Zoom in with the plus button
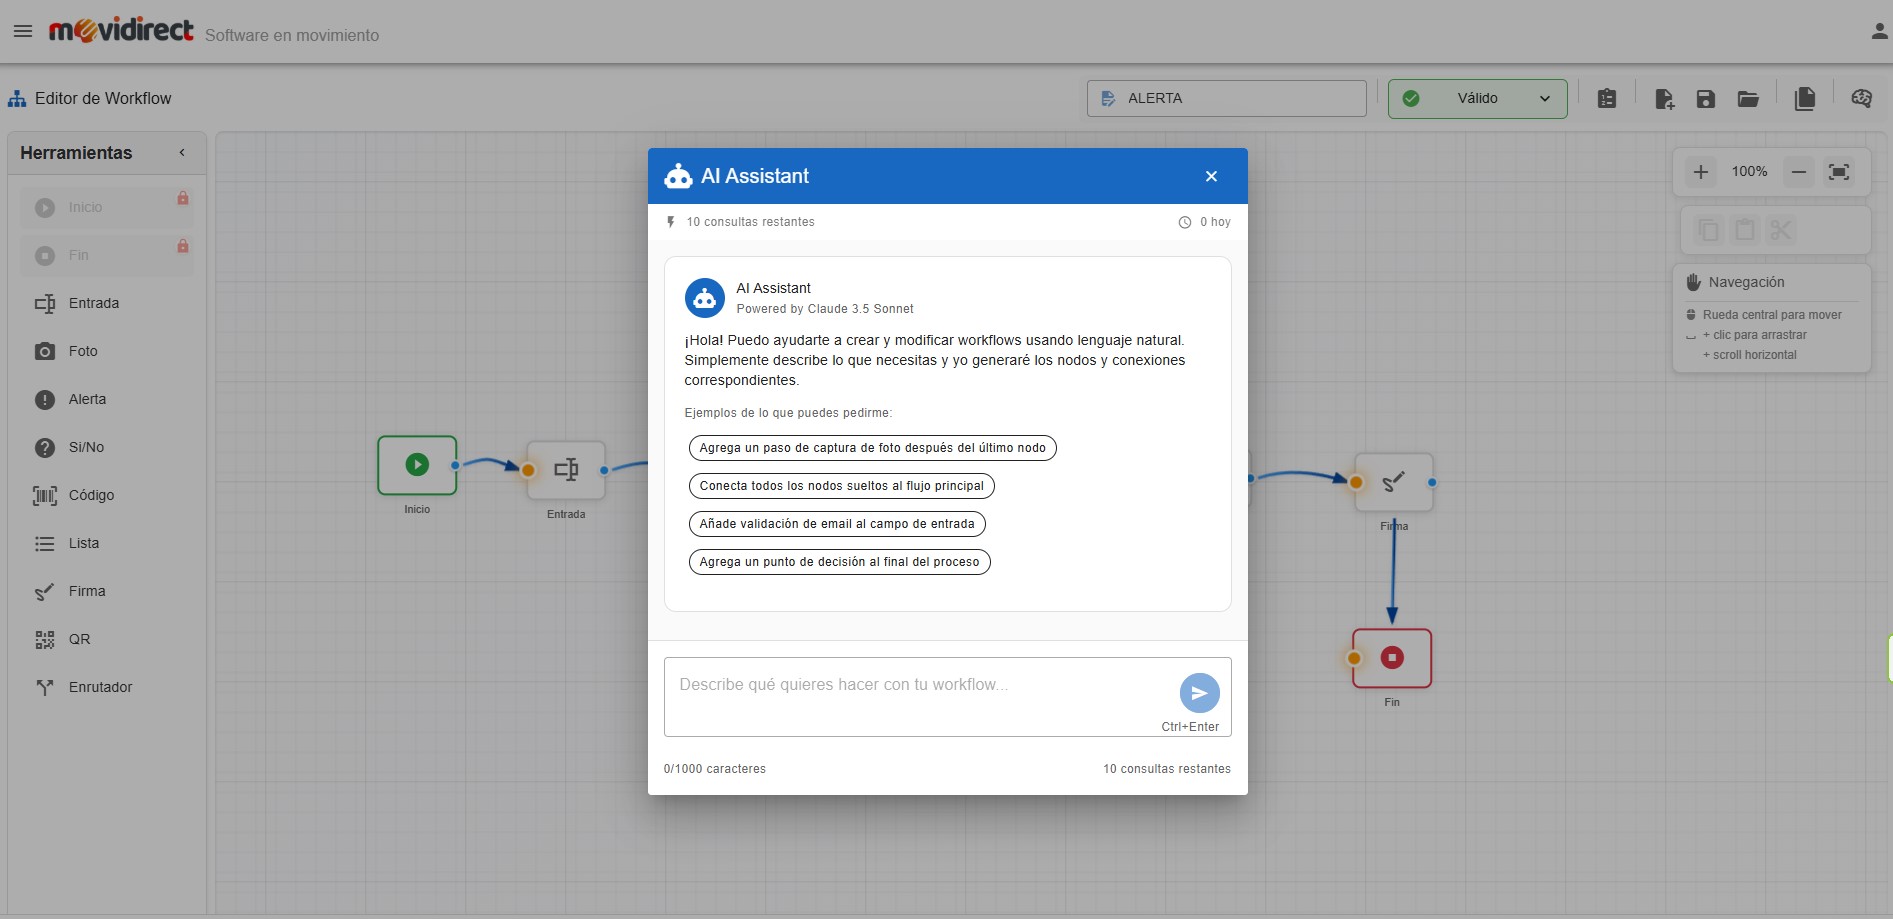The image size is (1893, 919). pyautogui.click(x=1700, y=172)
